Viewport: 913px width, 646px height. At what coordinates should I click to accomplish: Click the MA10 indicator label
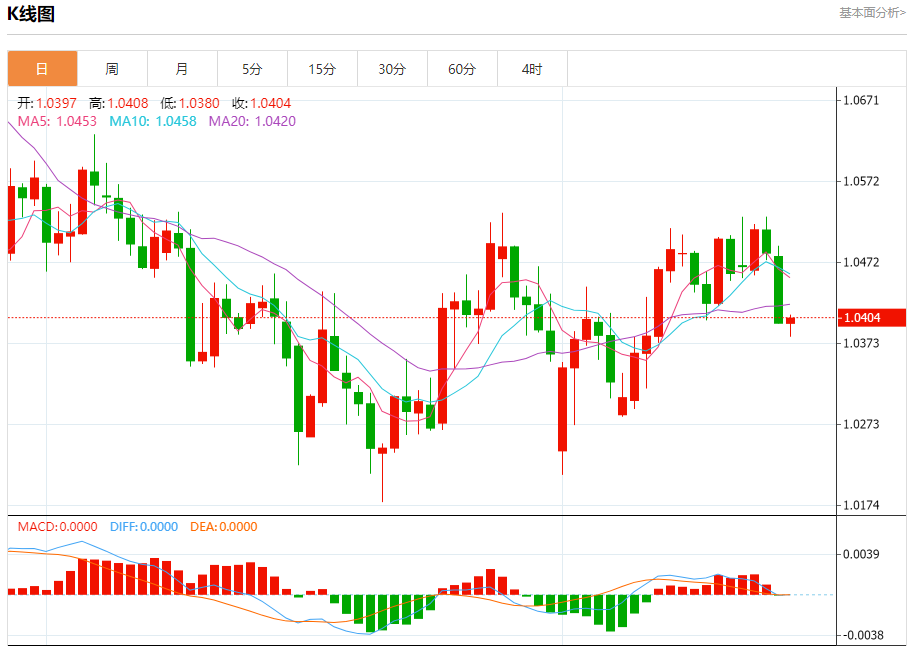coord(153,121)
